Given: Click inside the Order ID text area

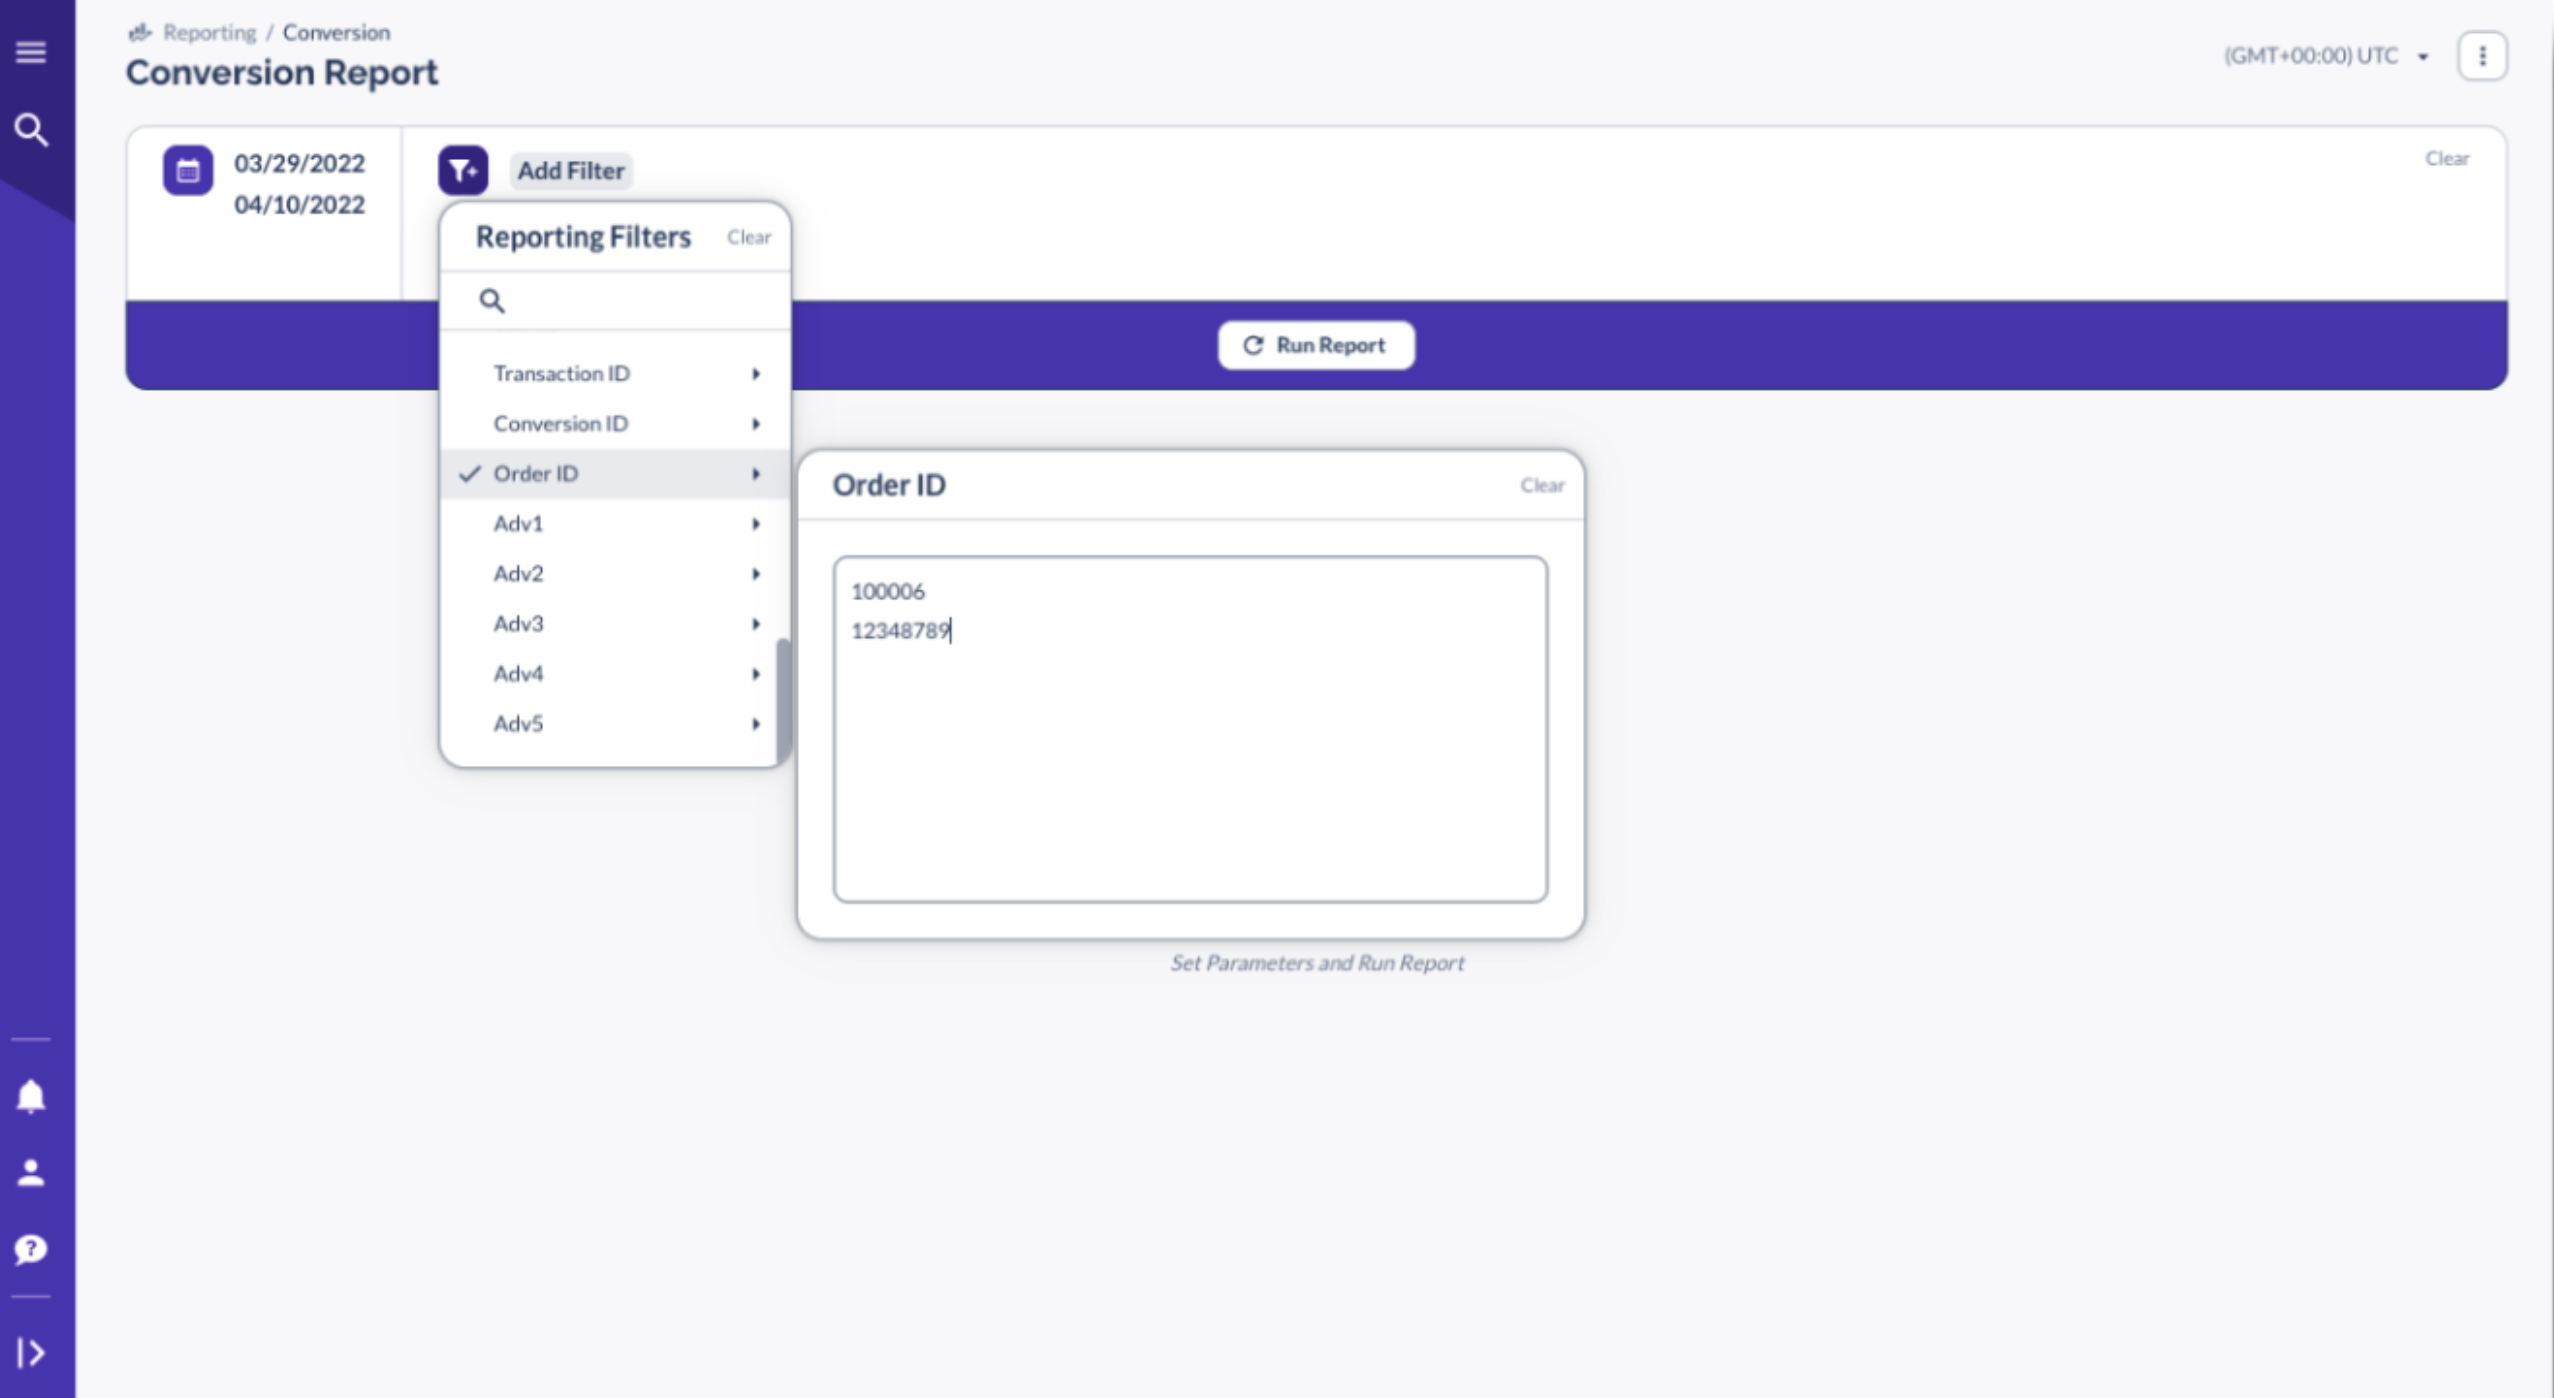Looking at the screenshot, I should (x=1190, y=730).
